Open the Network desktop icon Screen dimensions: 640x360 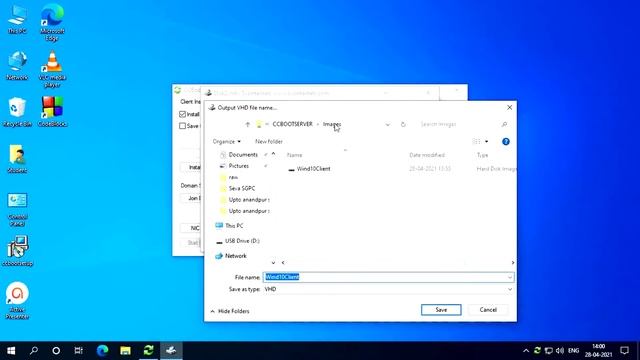[17, 65]
